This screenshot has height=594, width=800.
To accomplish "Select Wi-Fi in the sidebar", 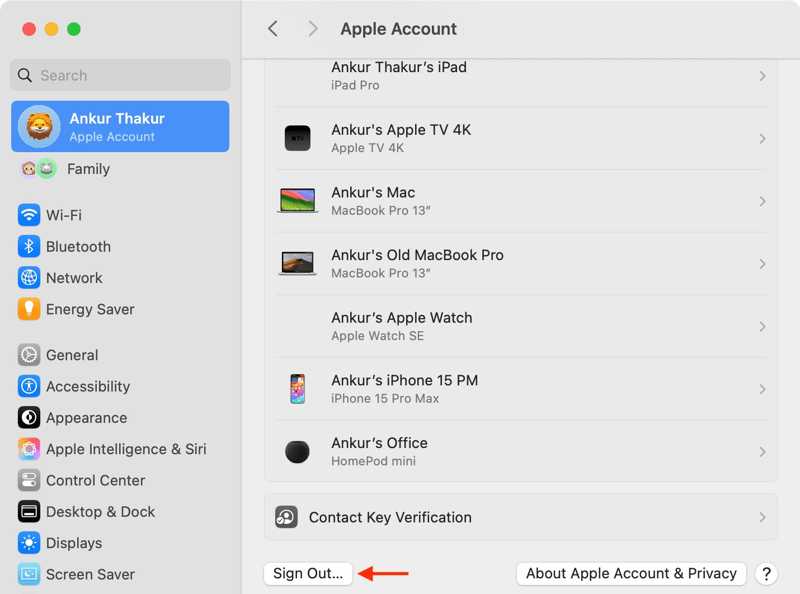I will [x=120, y=215].
